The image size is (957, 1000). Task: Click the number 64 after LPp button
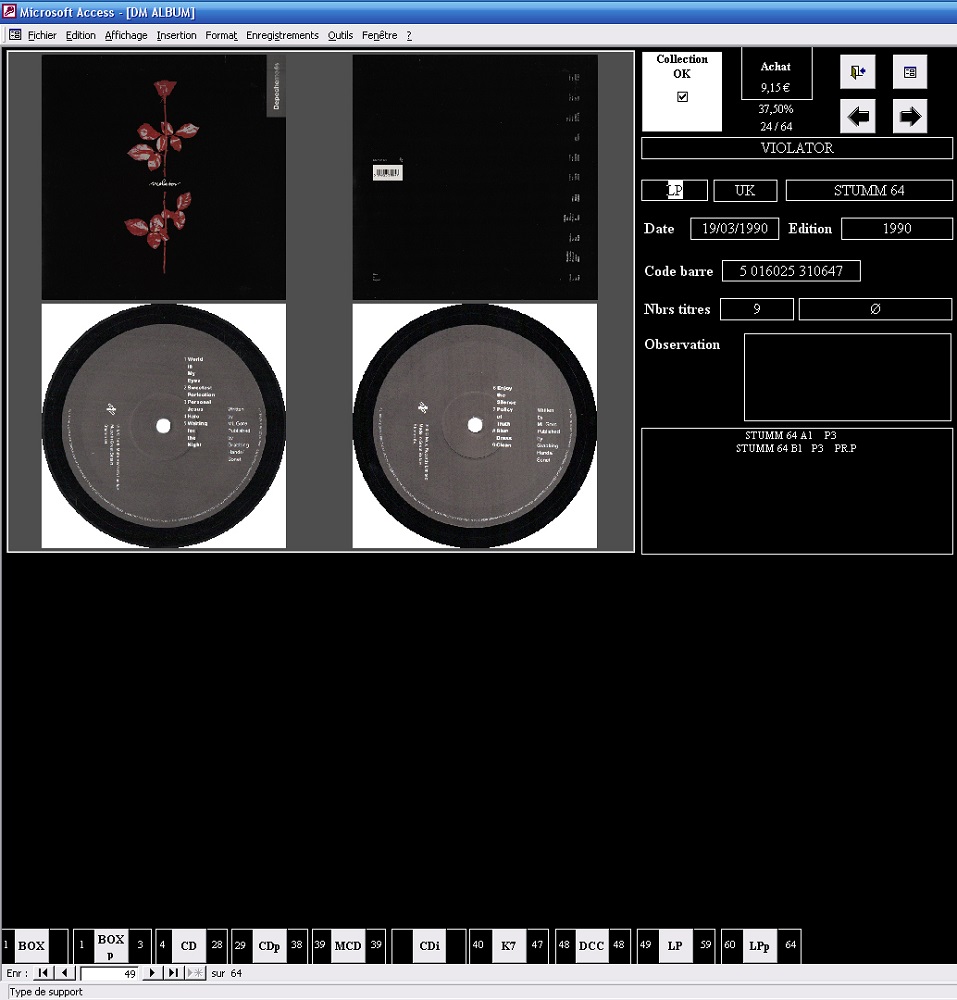click(x=791, y=945)
